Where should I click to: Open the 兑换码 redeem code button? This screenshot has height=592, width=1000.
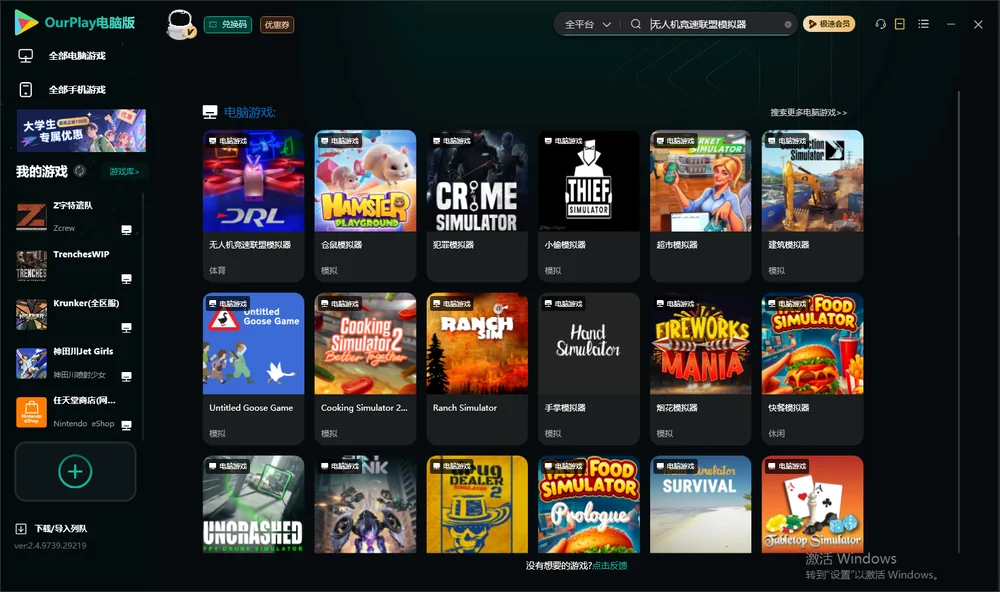tap(228, 24)
